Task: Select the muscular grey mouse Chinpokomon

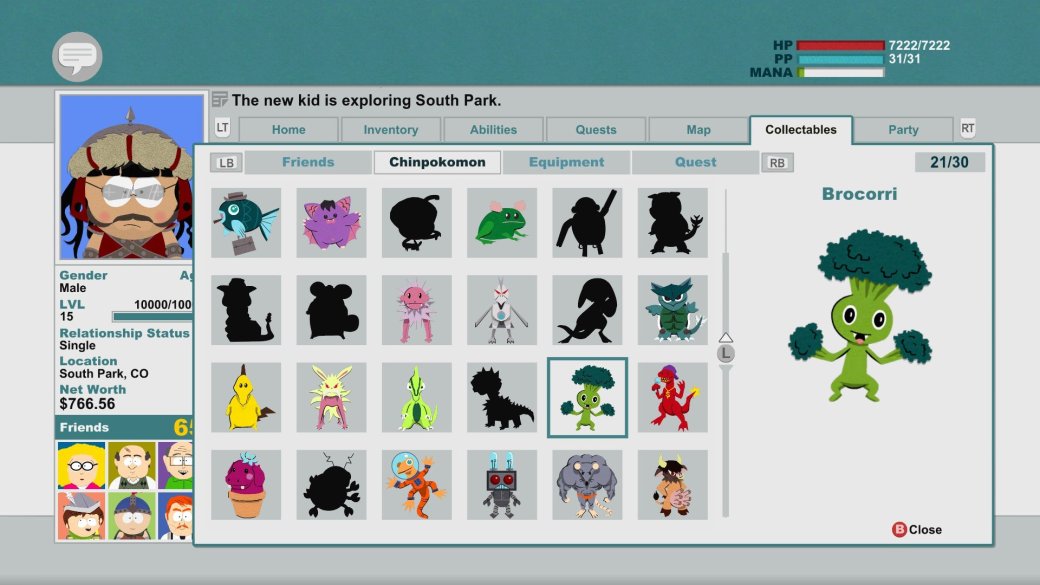Action: [587, 485]
